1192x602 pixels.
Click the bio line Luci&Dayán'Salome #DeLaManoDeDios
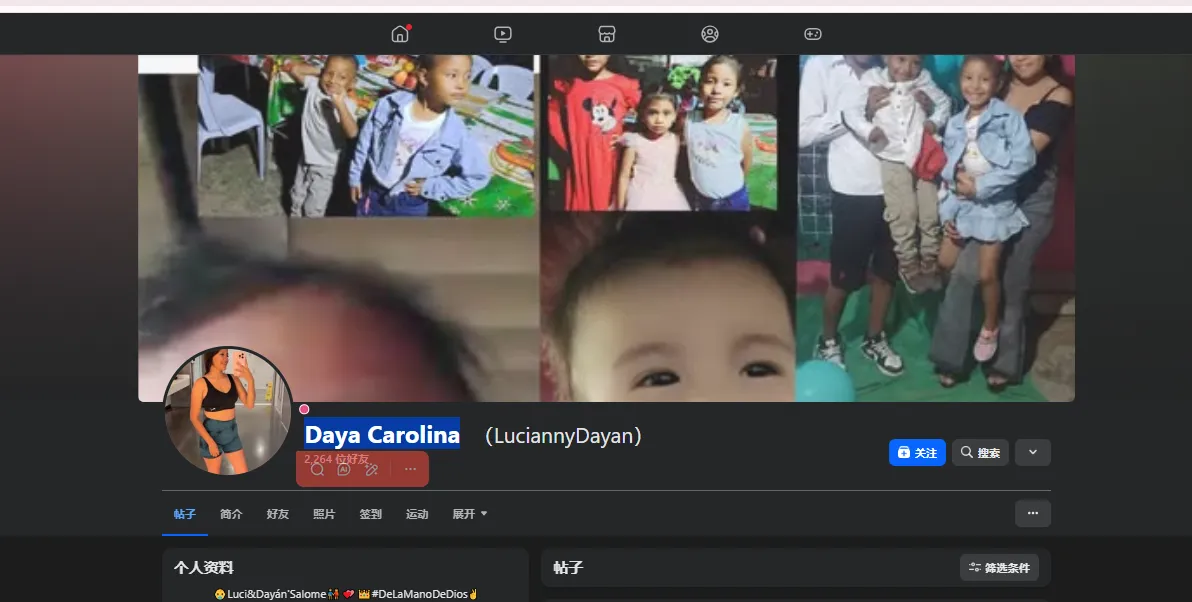click(x=347, y=594)
